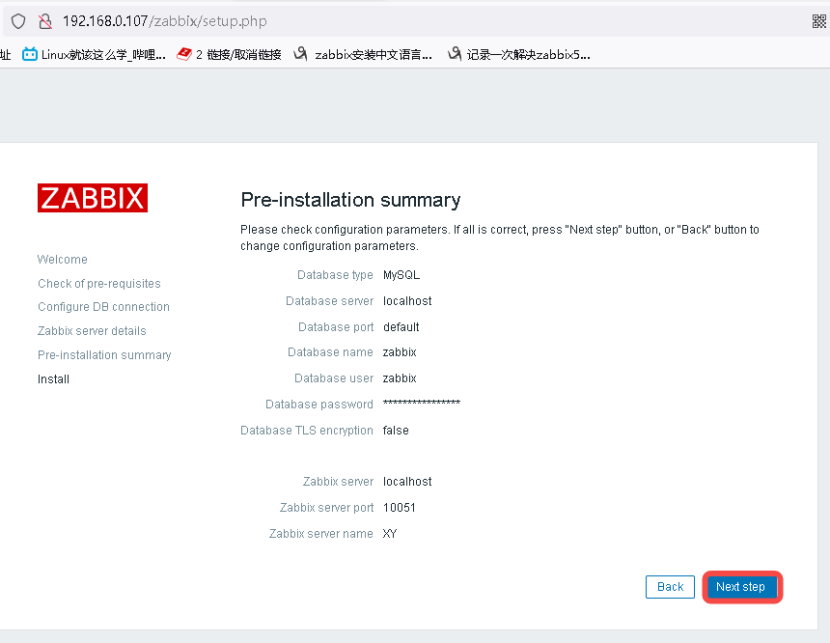Open the 链接/取消链接 bookmark
Screen dimensions: 830x643
click(229, 55)
